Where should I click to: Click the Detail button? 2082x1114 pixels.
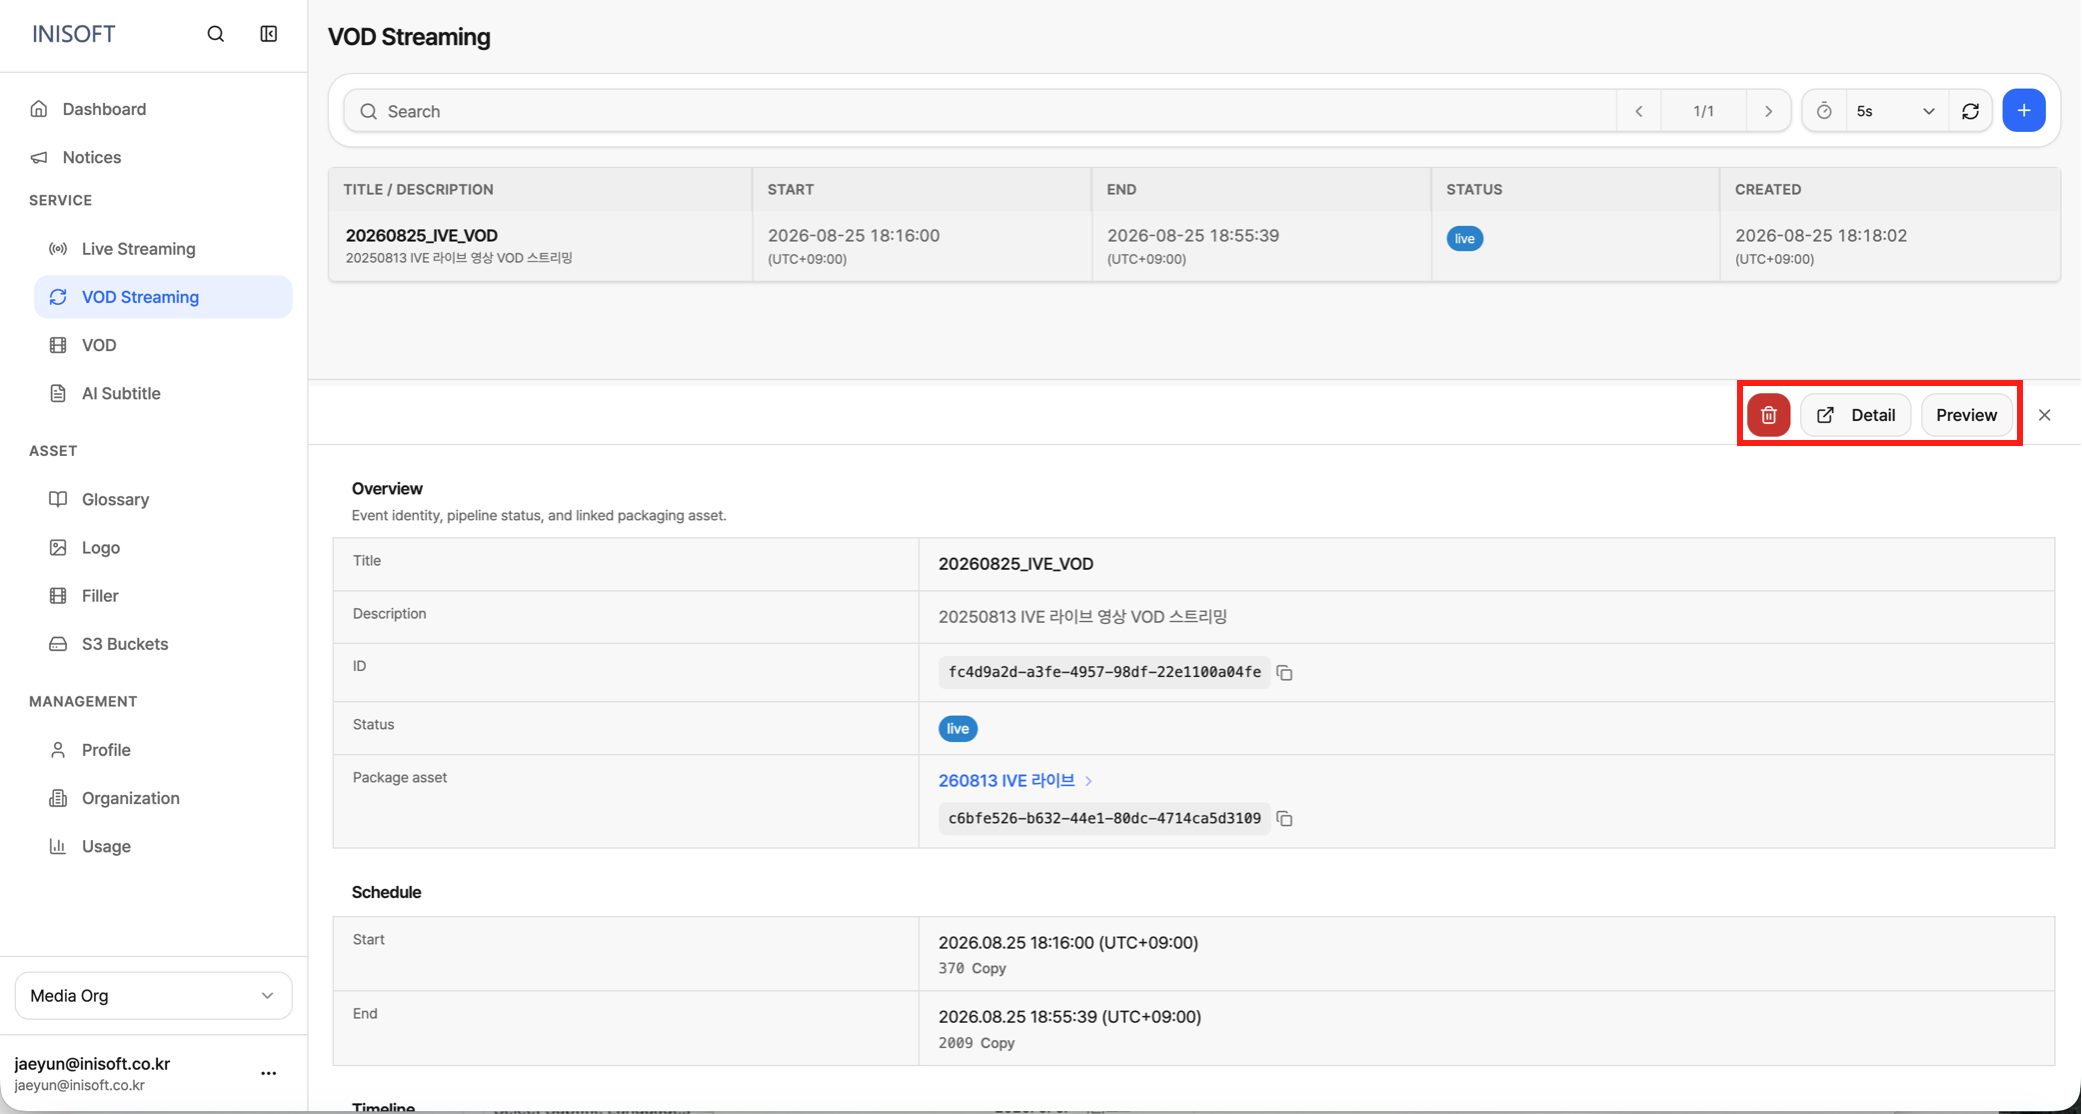click(1855, 415)
